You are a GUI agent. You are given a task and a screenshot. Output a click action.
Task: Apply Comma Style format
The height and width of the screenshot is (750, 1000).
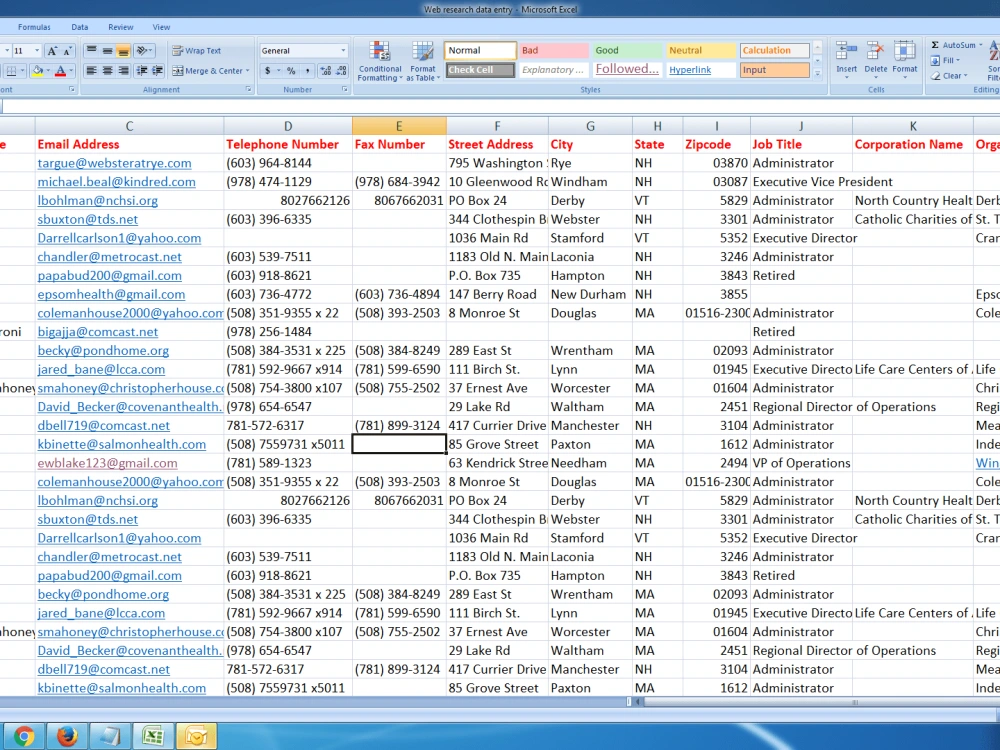coord(307,71)
